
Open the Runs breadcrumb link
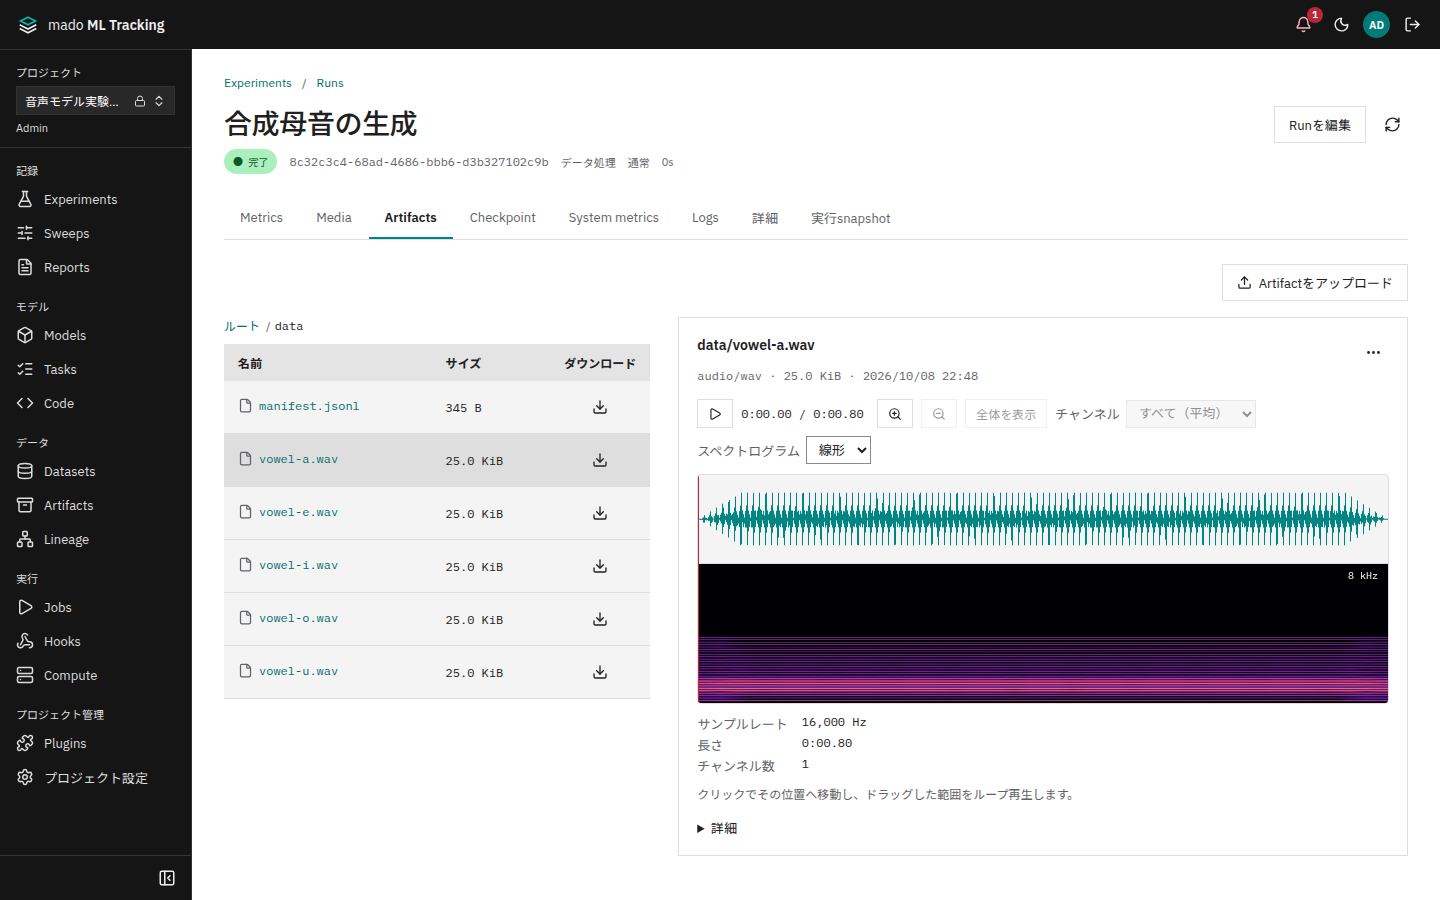[330, 83]
